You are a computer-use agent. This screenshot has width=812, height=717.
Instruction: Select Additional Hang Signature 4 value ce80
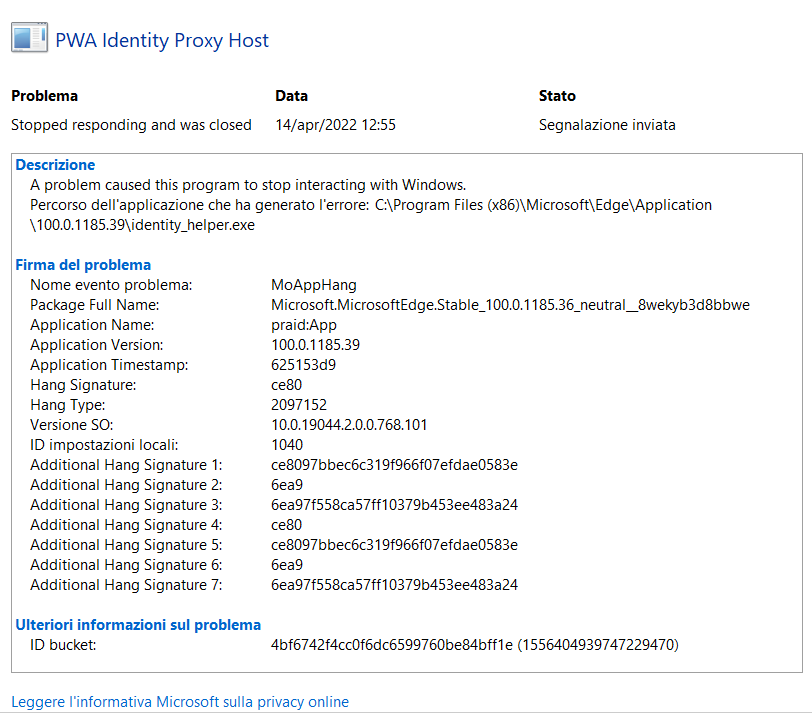pyautogui.click(x=286, y=525)
